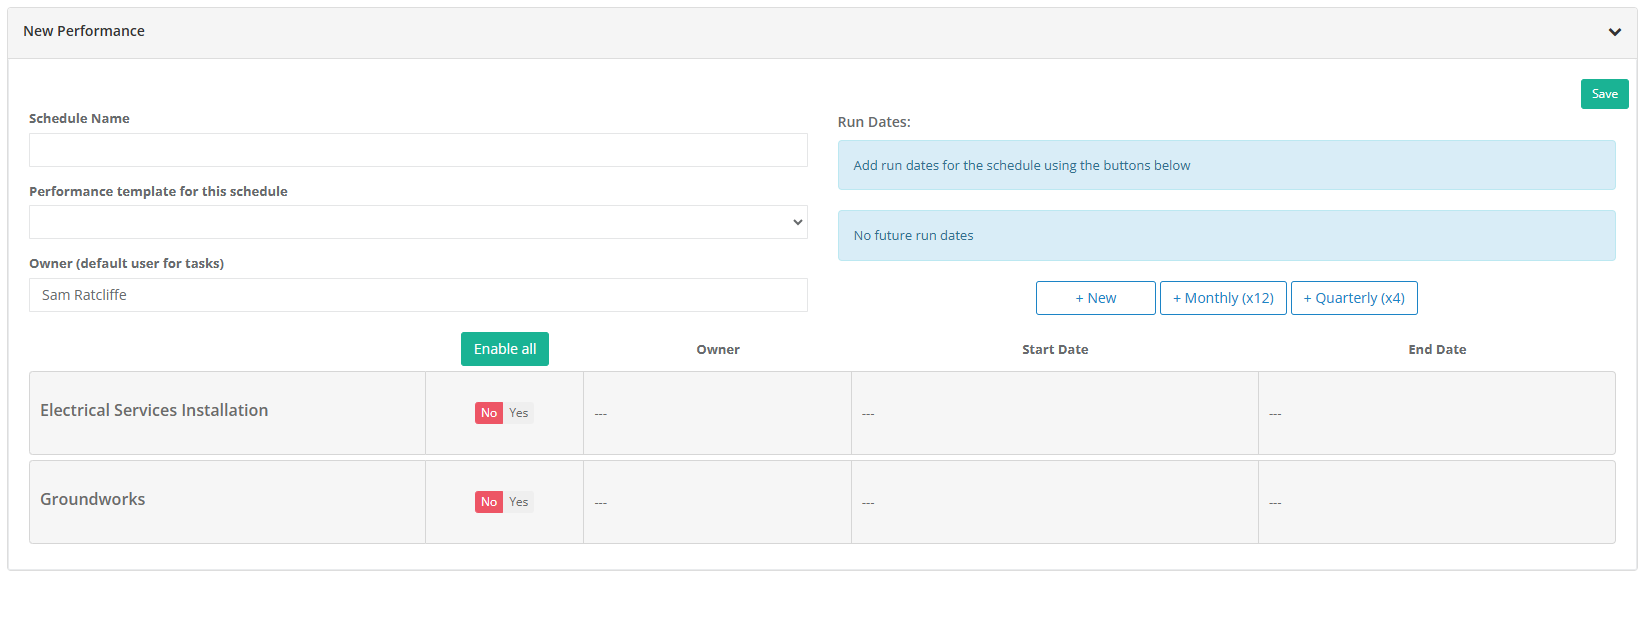Switch Electrical Services Installation toggle to Yes

coord(519,413)
